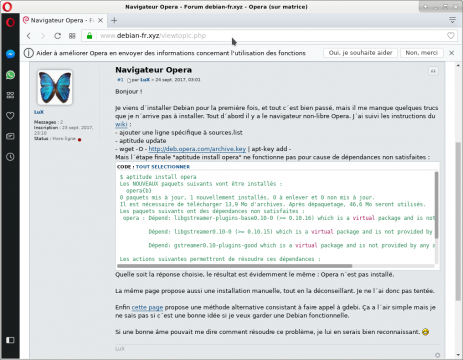This screenshot has height=360, width=463.
Task: Click the page scrollbar up arrow
Action: (458, 65)
